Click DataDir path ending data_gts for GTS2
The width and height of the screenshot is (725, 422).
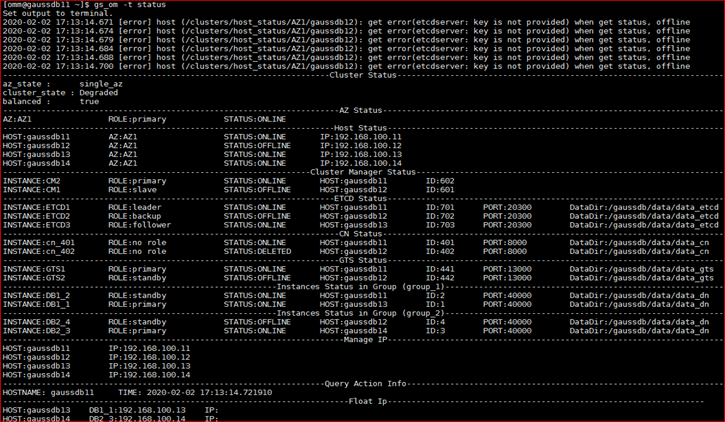point(642,278)
